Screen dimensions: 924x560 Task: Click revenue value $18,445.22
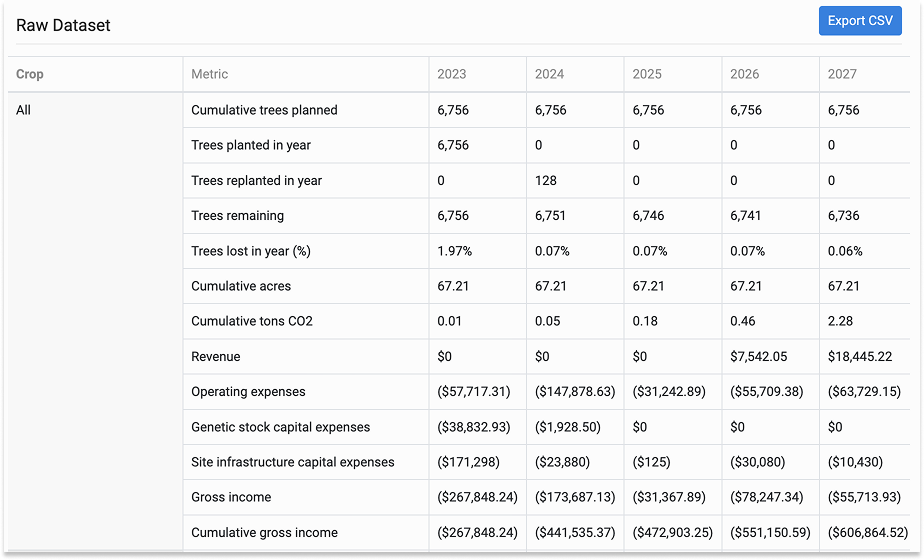[x=860, y=357]
